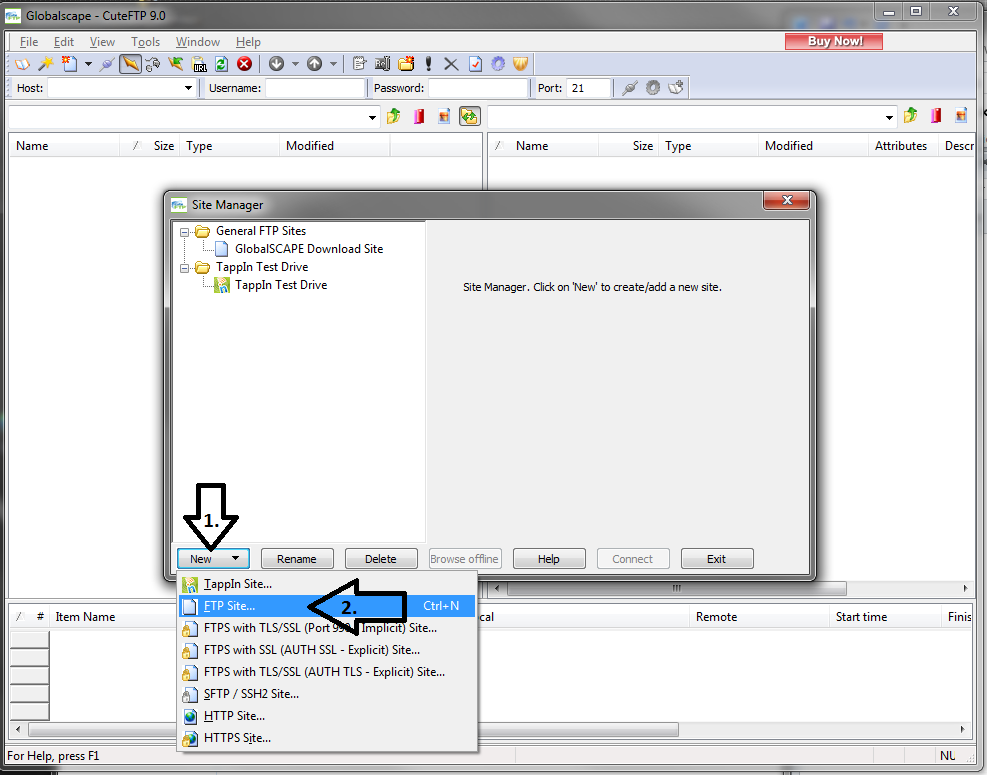This screenshot has width=987, height=775.
Task: Click the Delete button in Site Manager
Action: [x=381, y=559]
